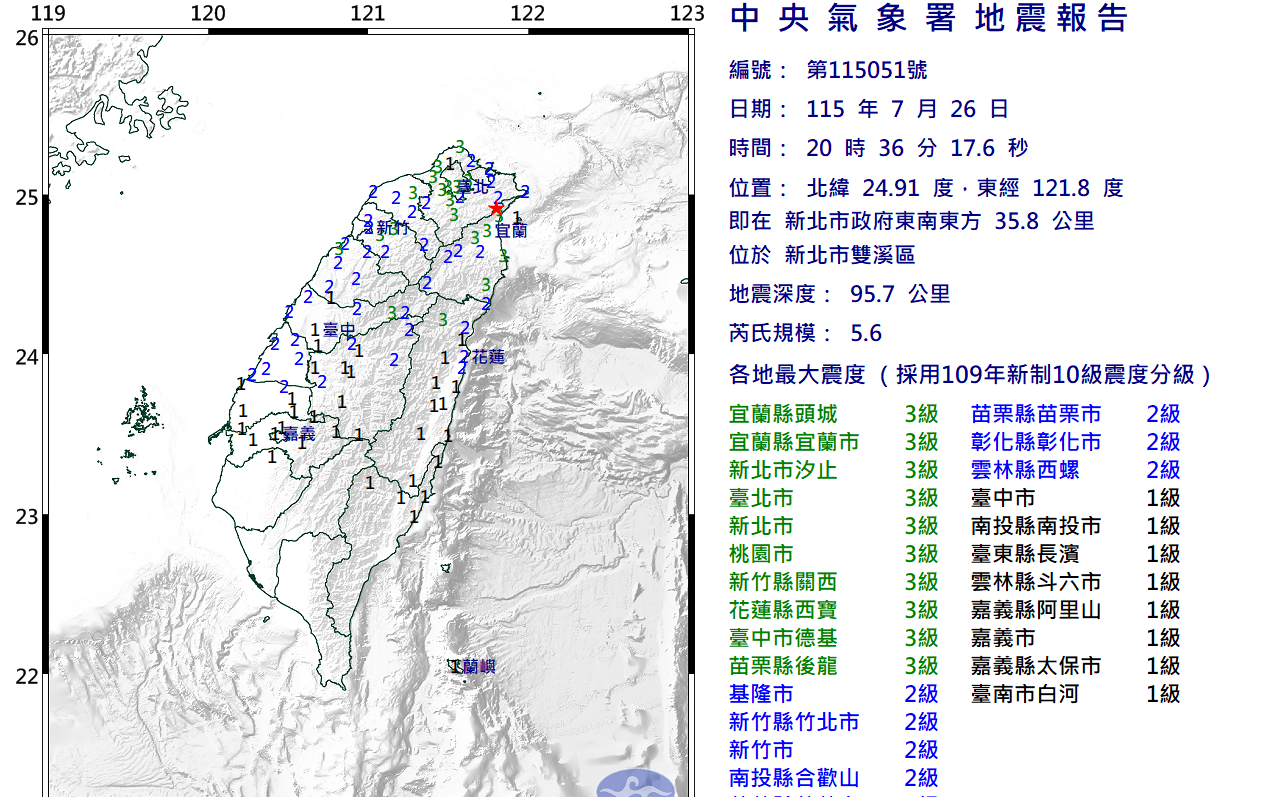Click the 嘉義縣太保市 intensity row
Viewport: 1280px width, 797px height.
[x=1076, y=666]
